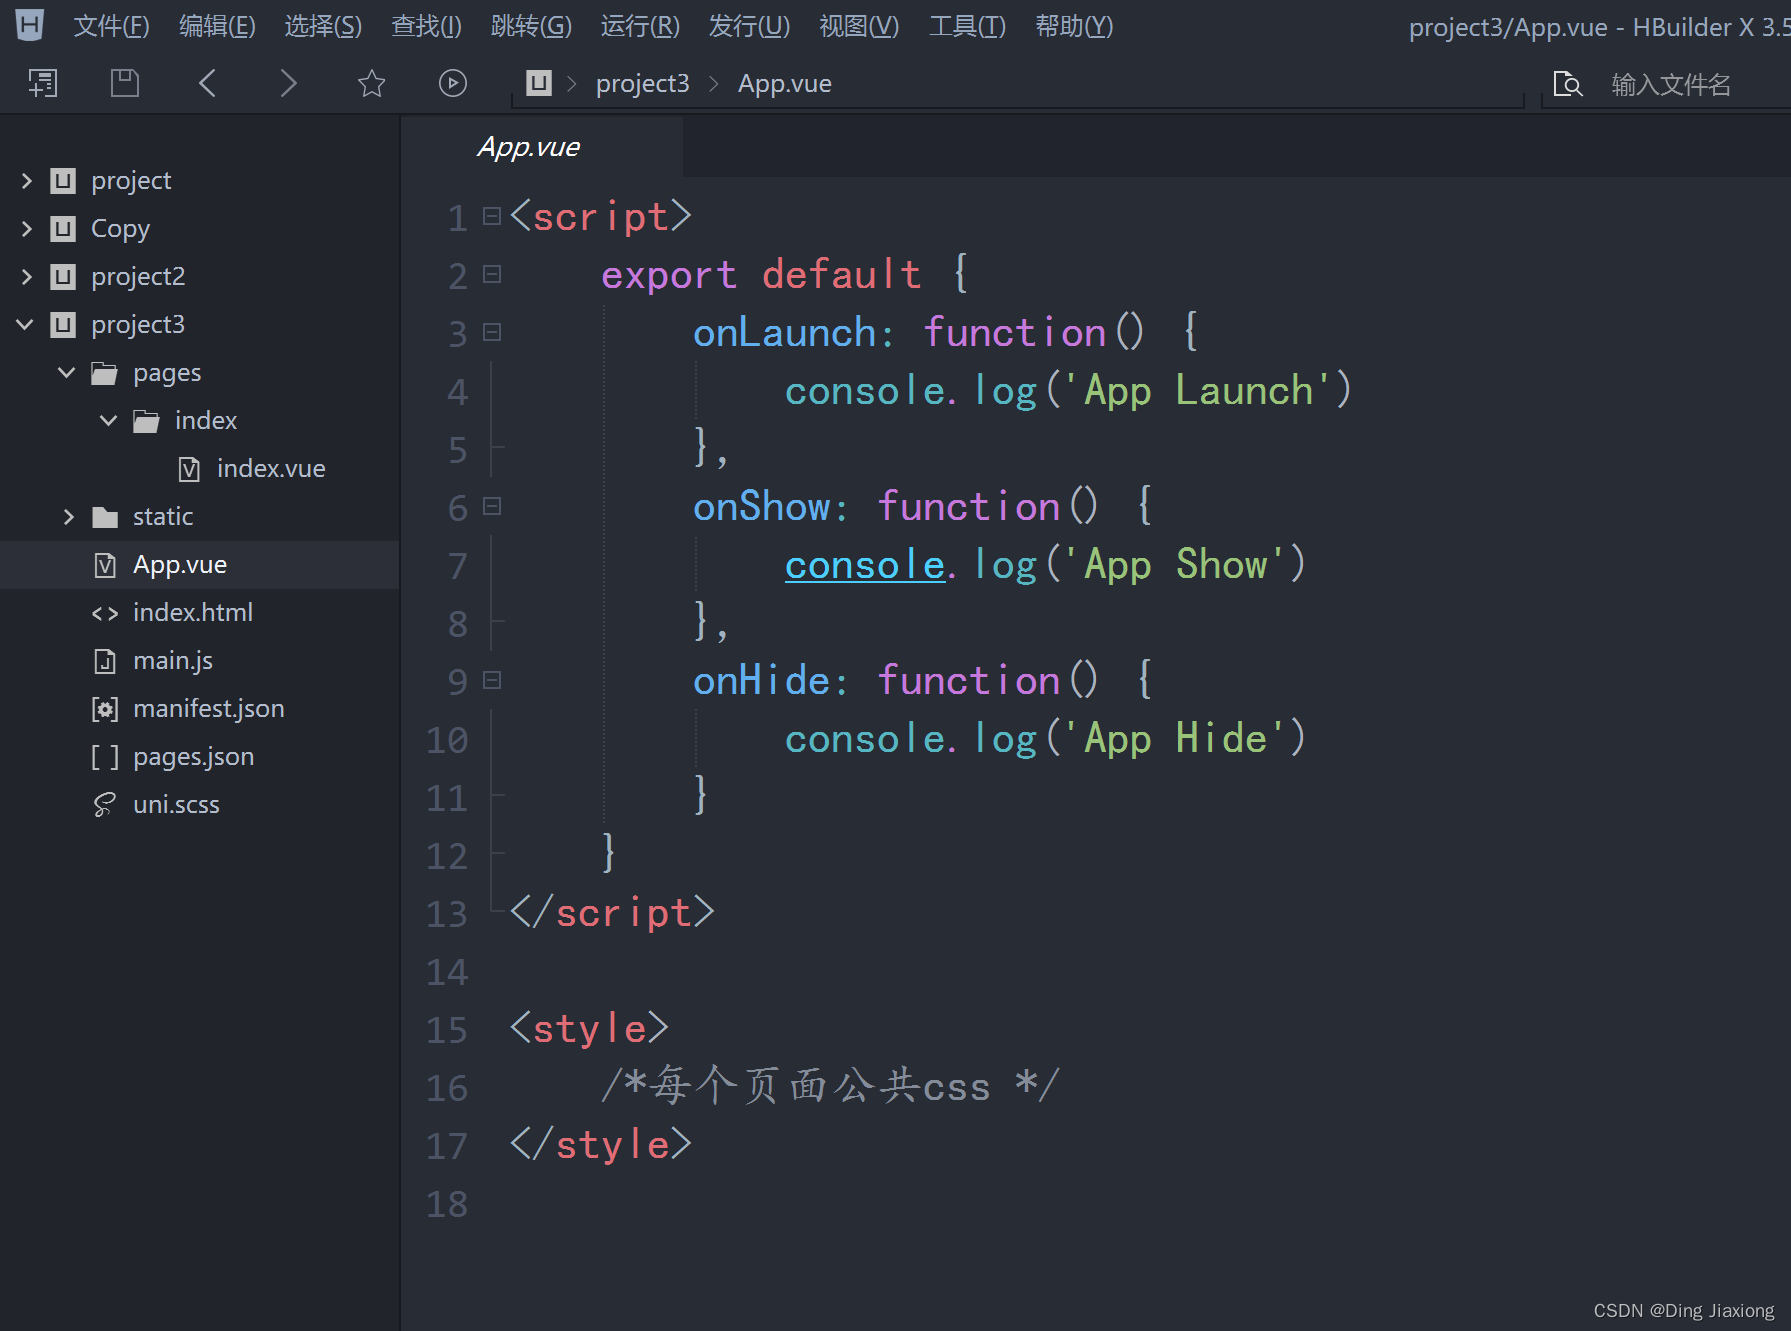The width and height of the screenshot is (1791, 1331).
Task: Click App.vue in the breadcrumb path
Action: (x=785, y=84)
